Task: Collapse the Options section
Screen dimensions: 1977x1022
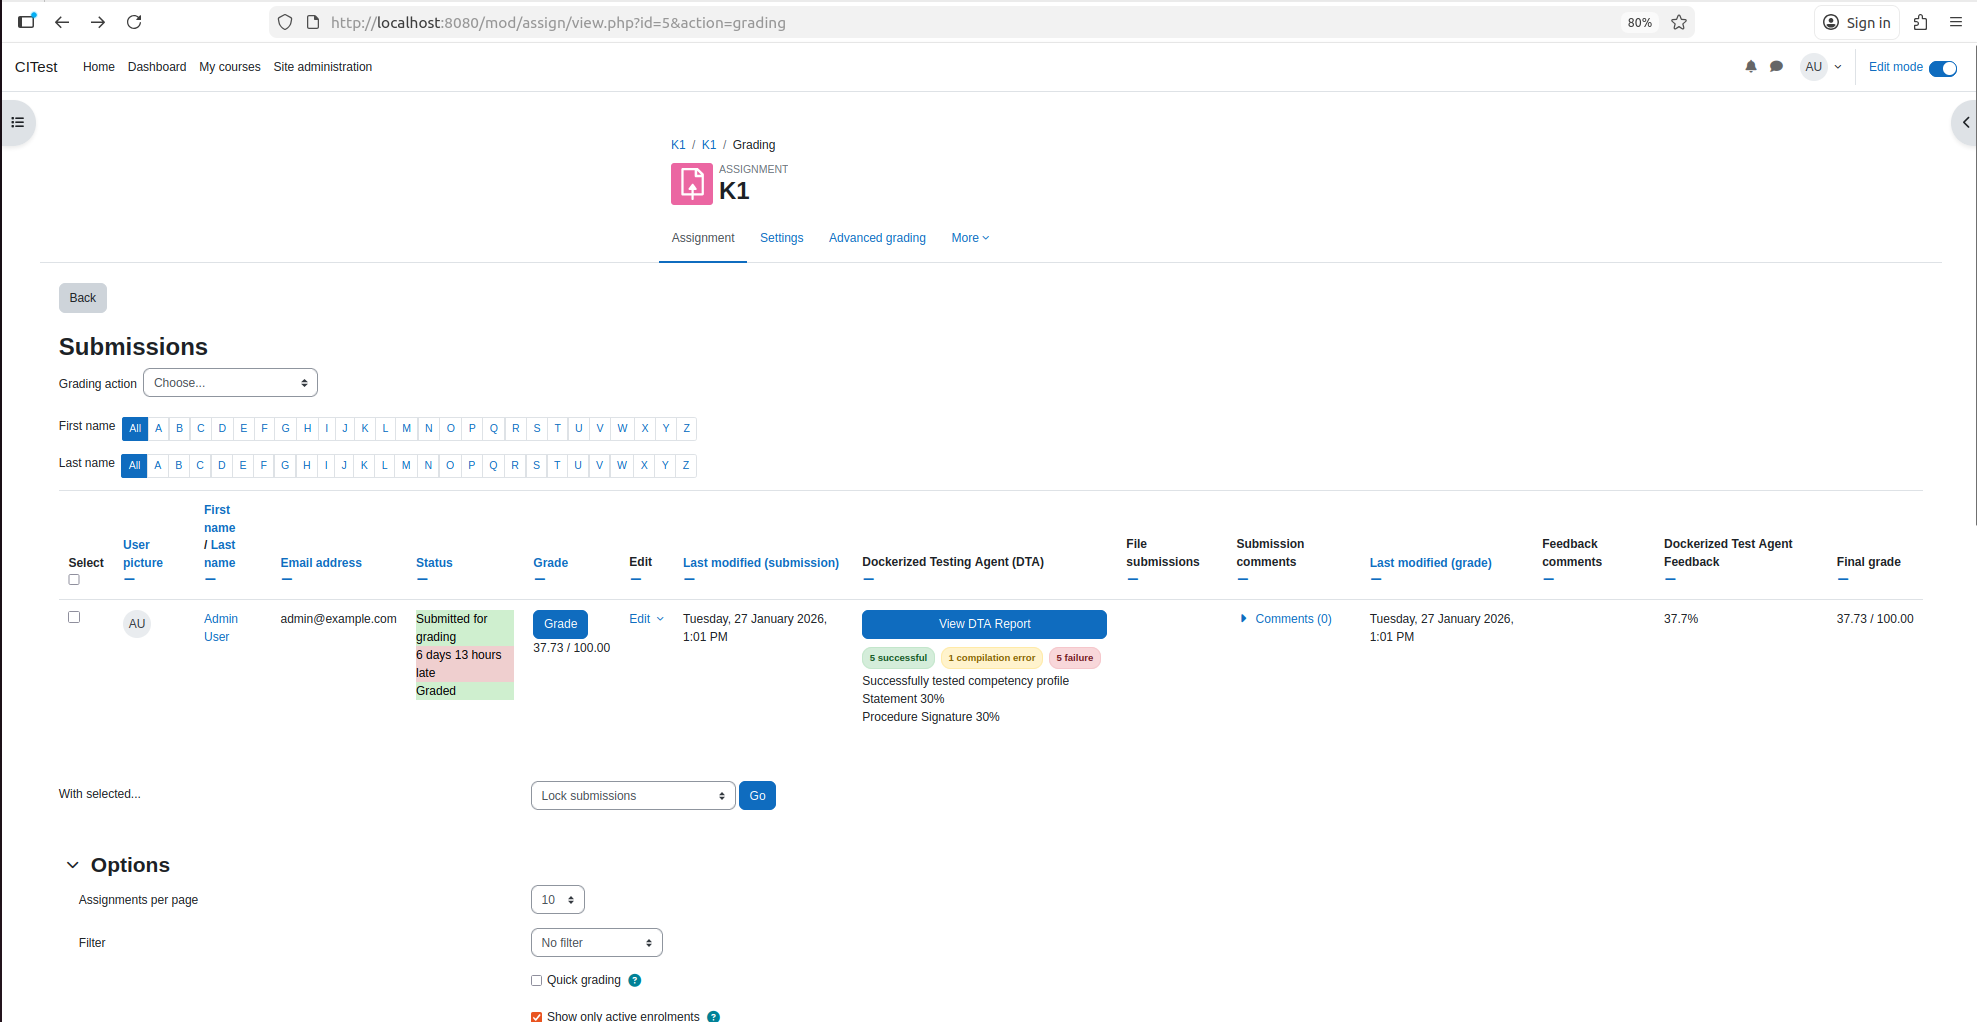Action: 73,865
